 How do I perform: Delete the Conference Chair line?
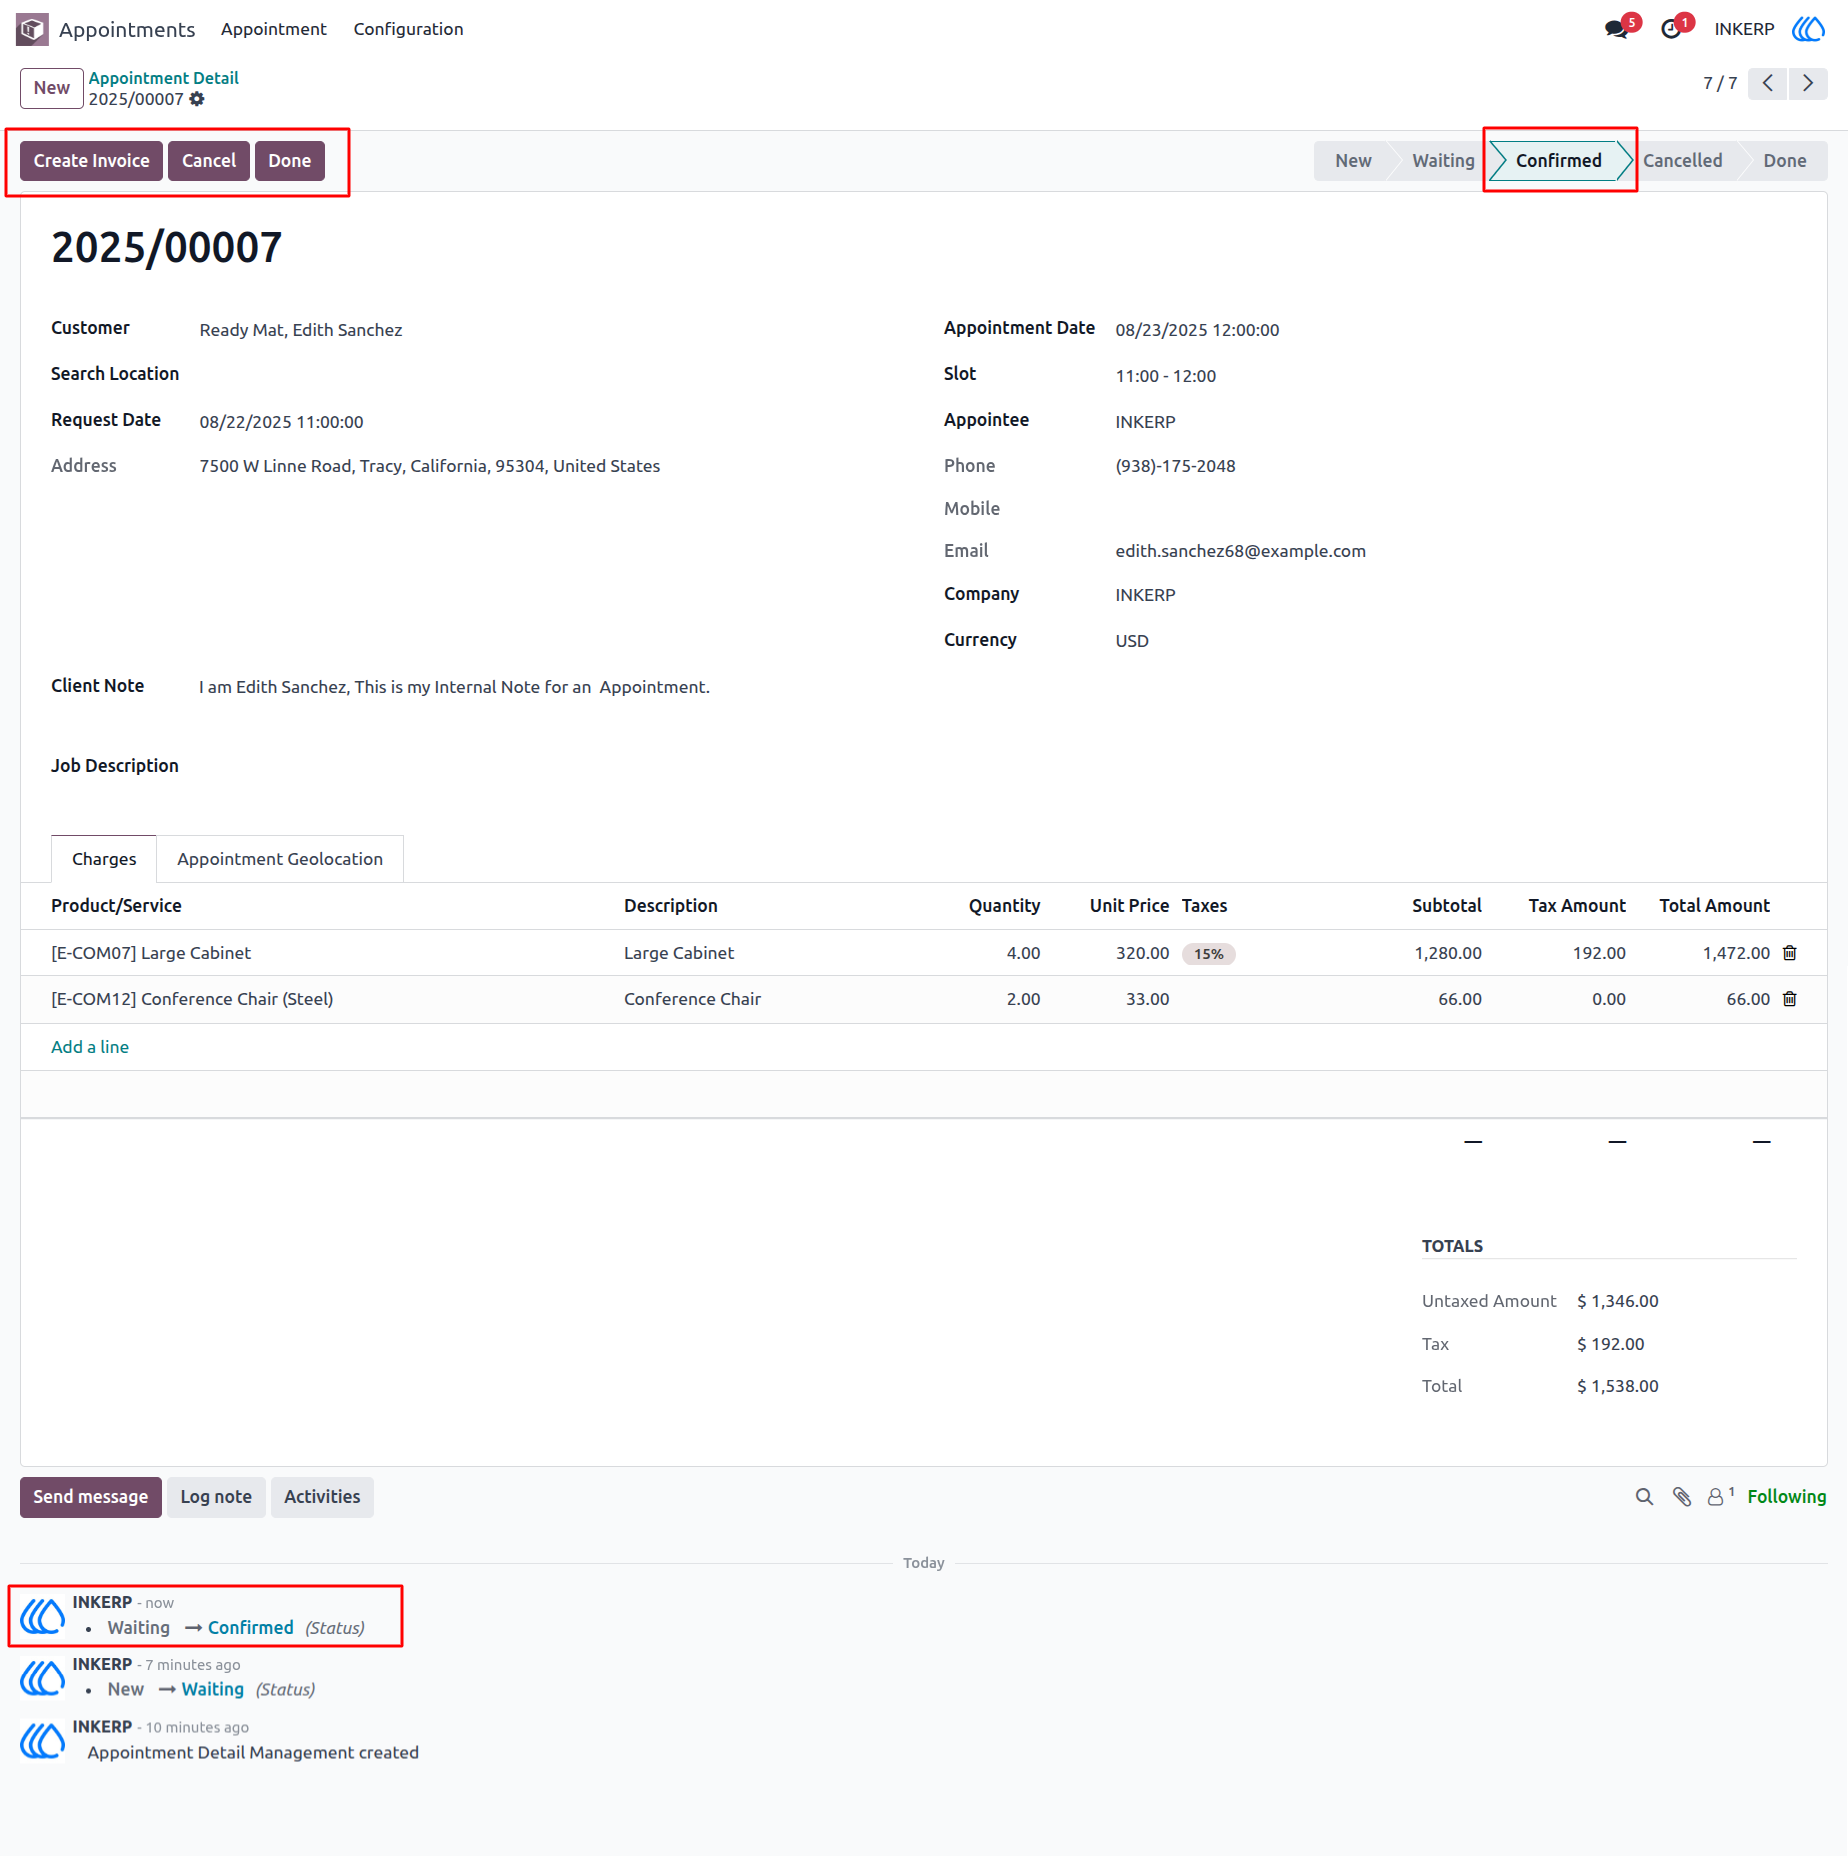coord(1790,999)
